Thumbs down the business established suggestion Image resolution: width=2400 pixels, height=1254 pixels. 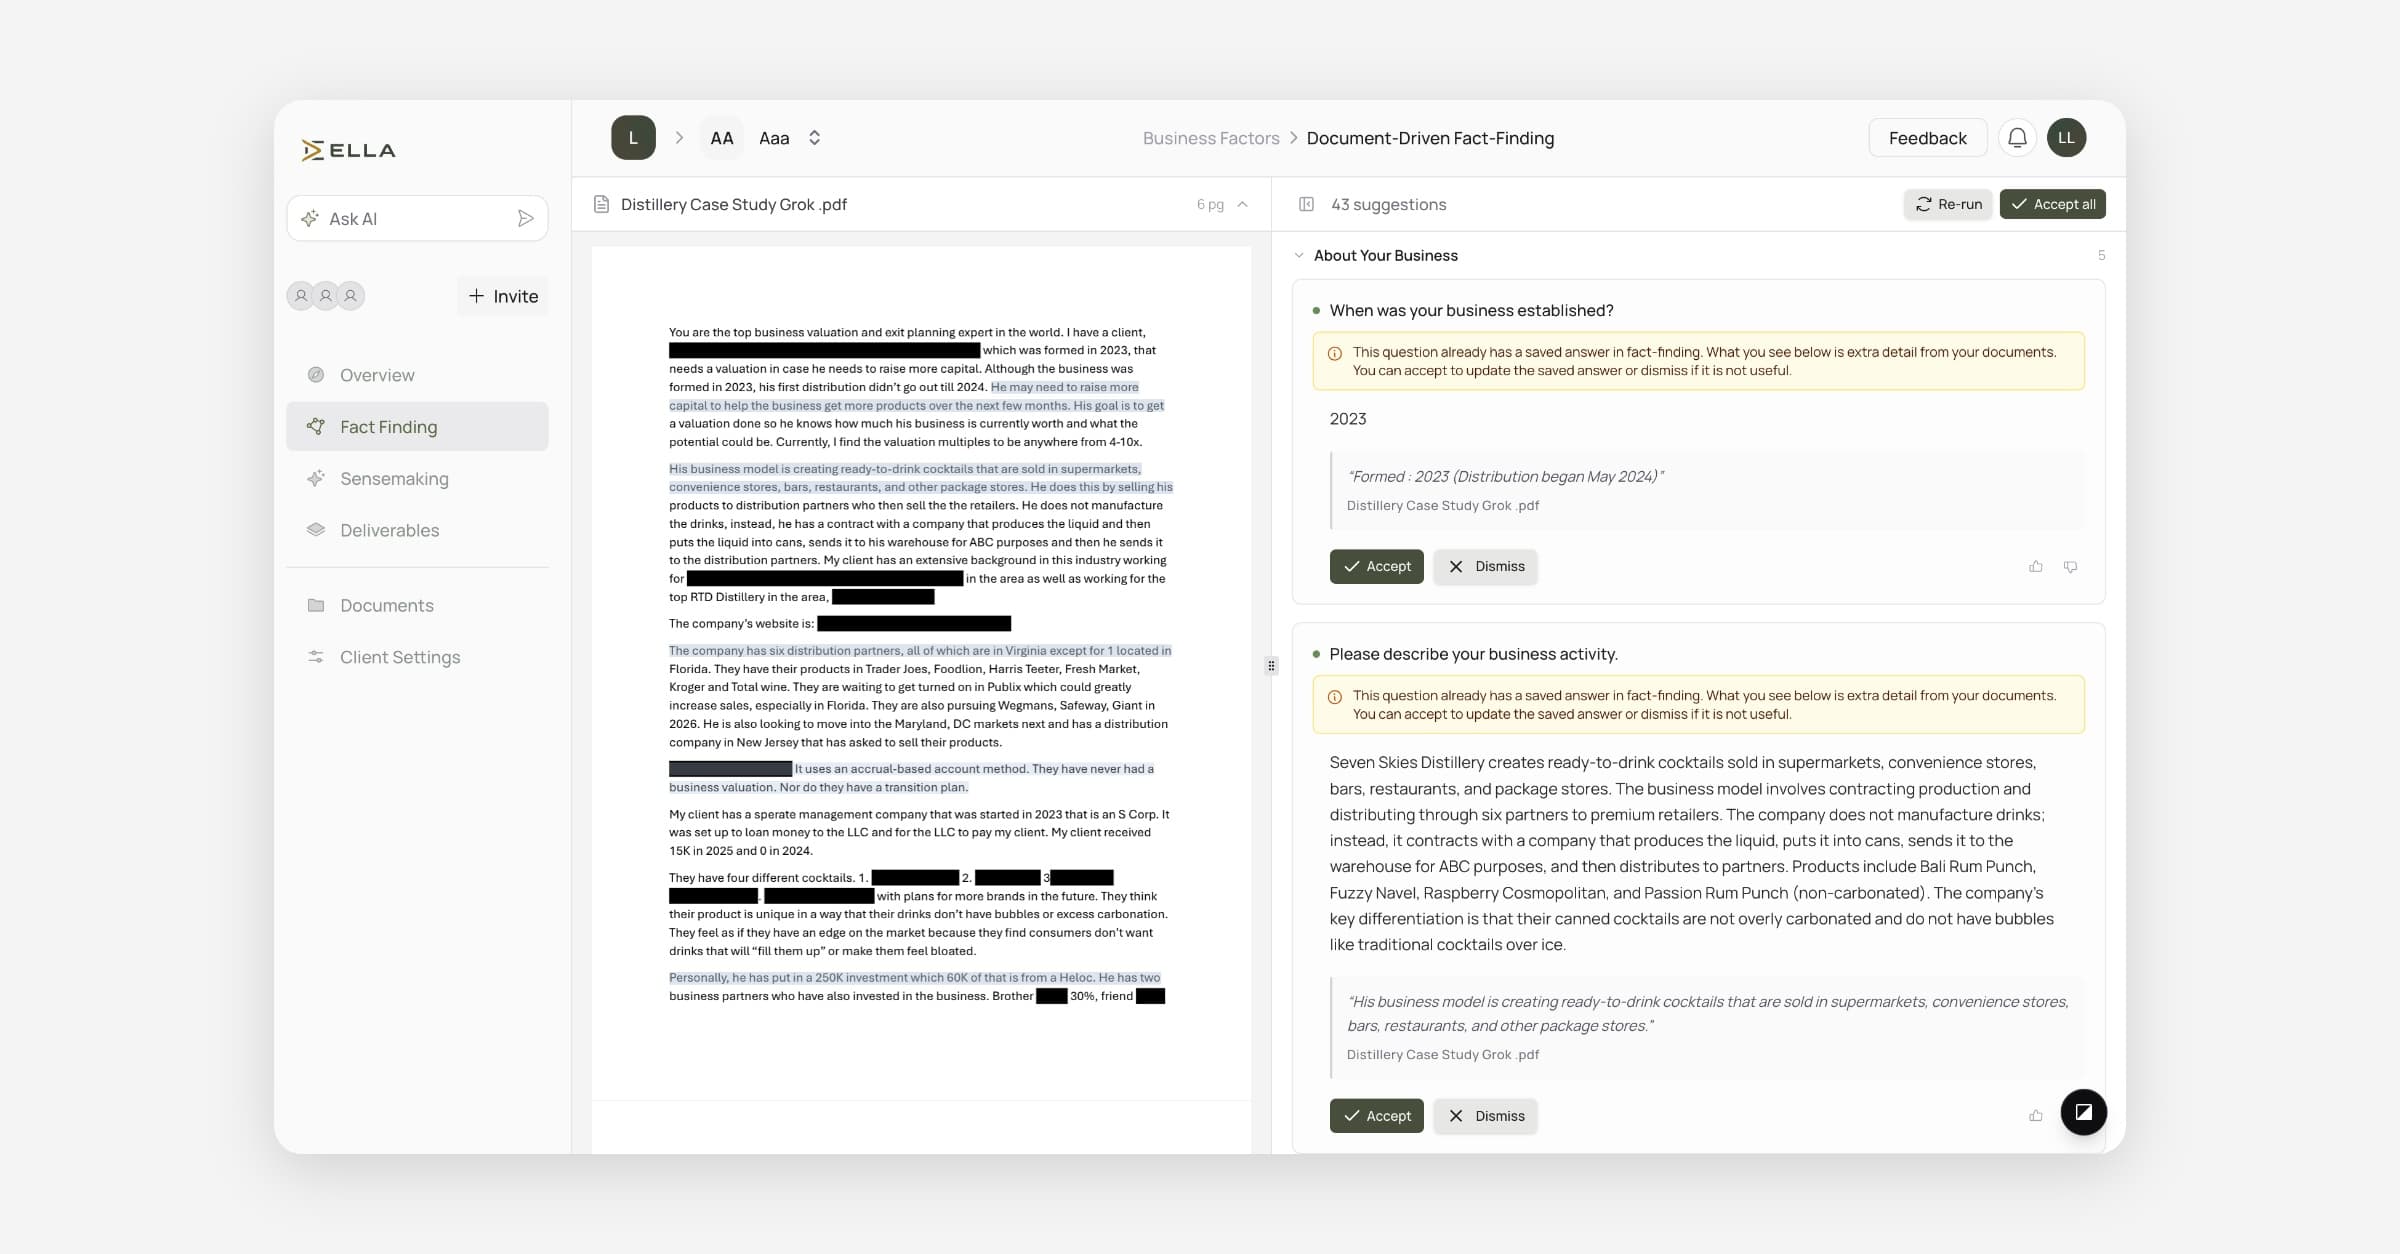pos(2071,567)
